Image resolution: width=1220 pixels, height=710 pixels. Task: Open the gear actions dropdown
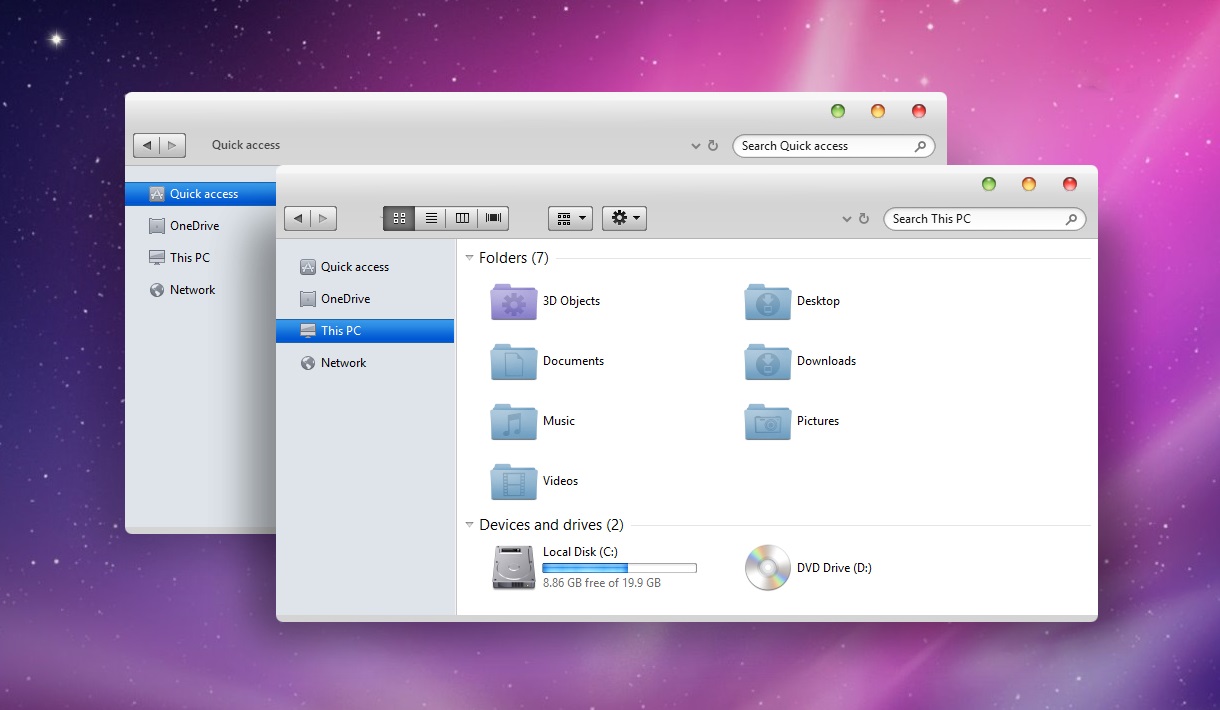click(x=624, y=218)
